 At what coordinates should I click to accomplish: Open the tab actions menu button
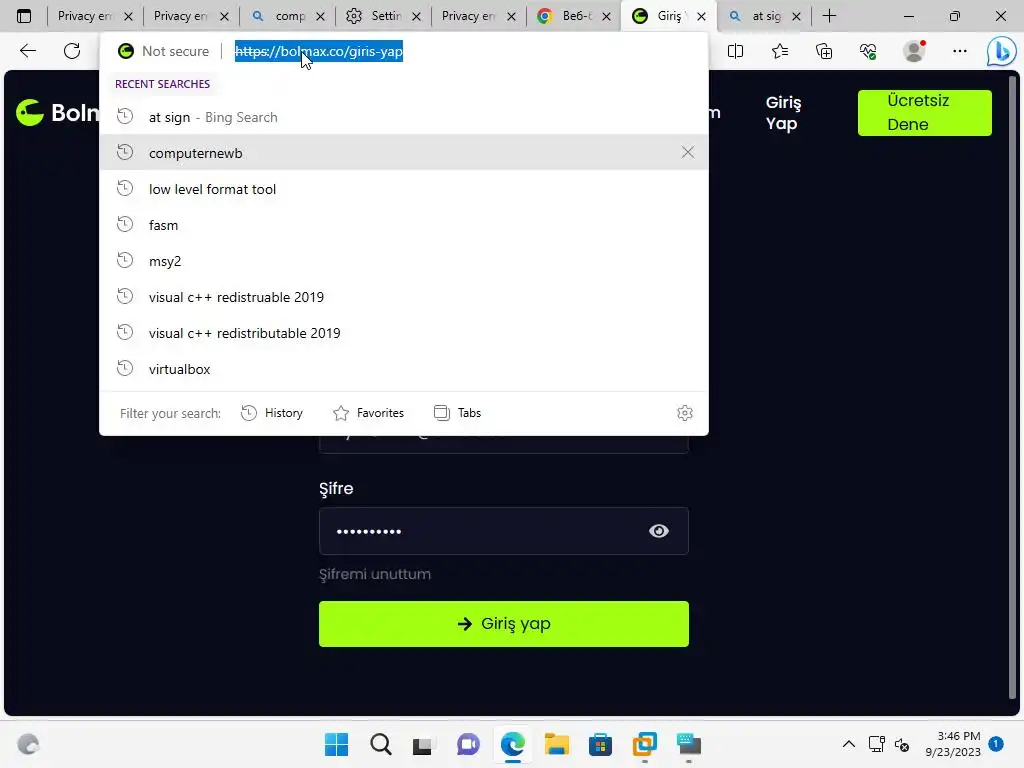tap(24, 16)
